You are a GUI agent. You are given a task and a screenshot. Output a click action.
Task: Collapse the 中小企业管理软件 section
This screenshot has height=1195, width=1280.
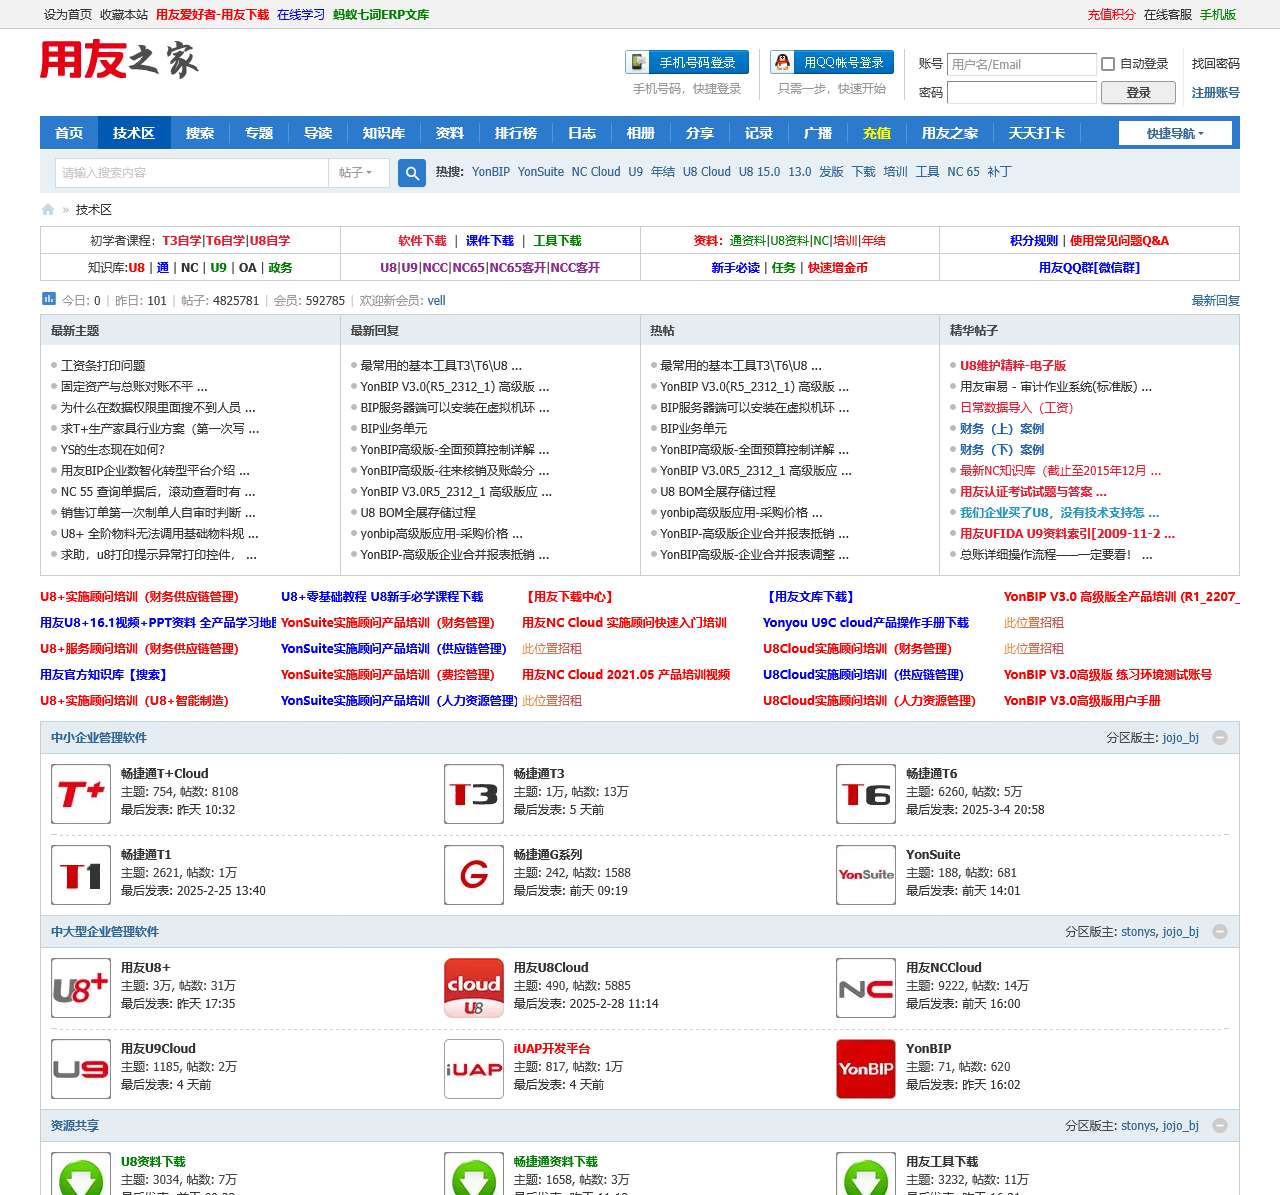tap(1220, 738)
